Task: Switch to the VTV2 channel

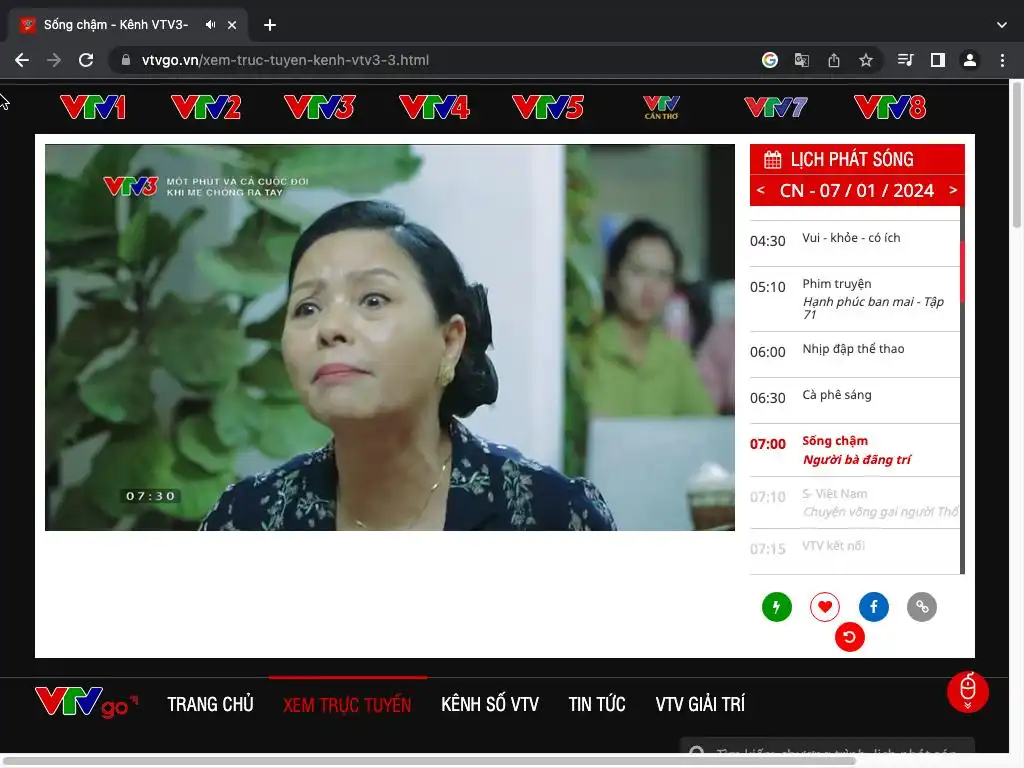Action: (x=206, y=108)
